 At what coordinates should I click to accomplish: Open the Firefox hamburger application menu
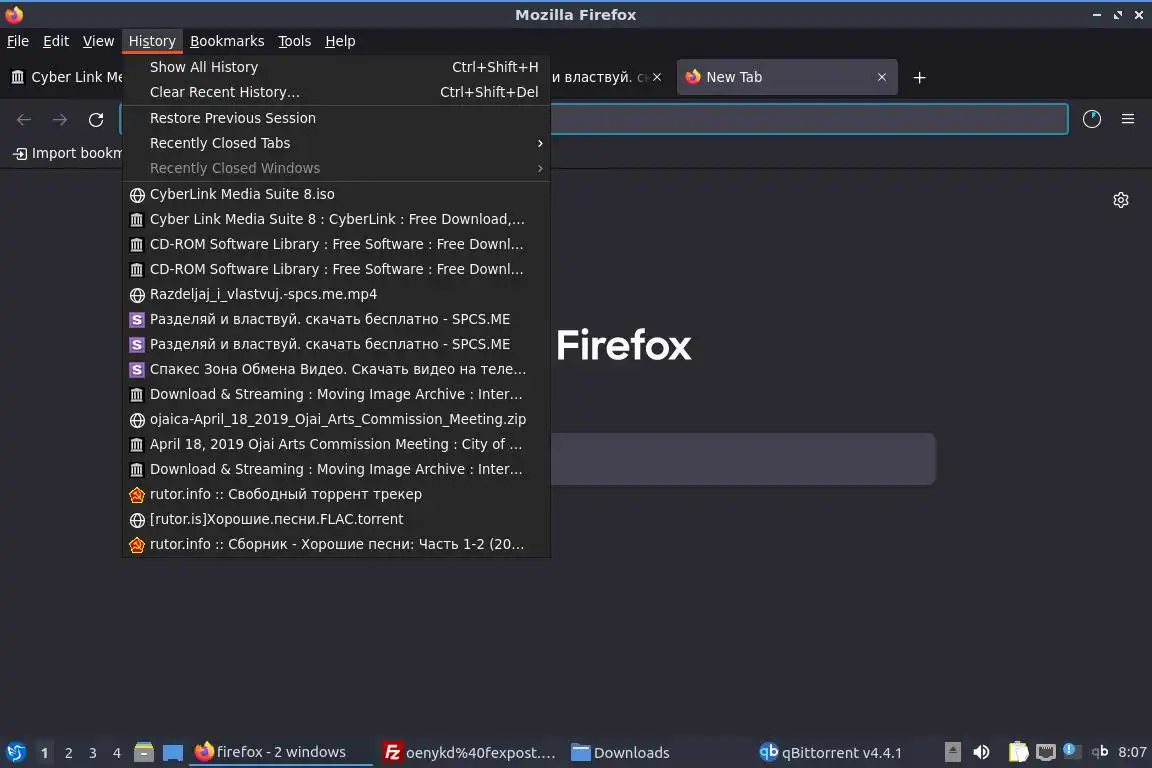coord(1128,119)
